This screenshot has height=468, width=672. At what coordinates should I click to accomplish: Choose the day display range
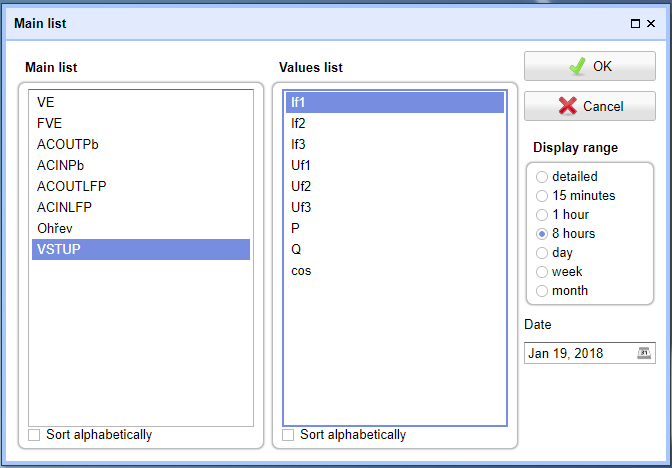tap(542, 253)
